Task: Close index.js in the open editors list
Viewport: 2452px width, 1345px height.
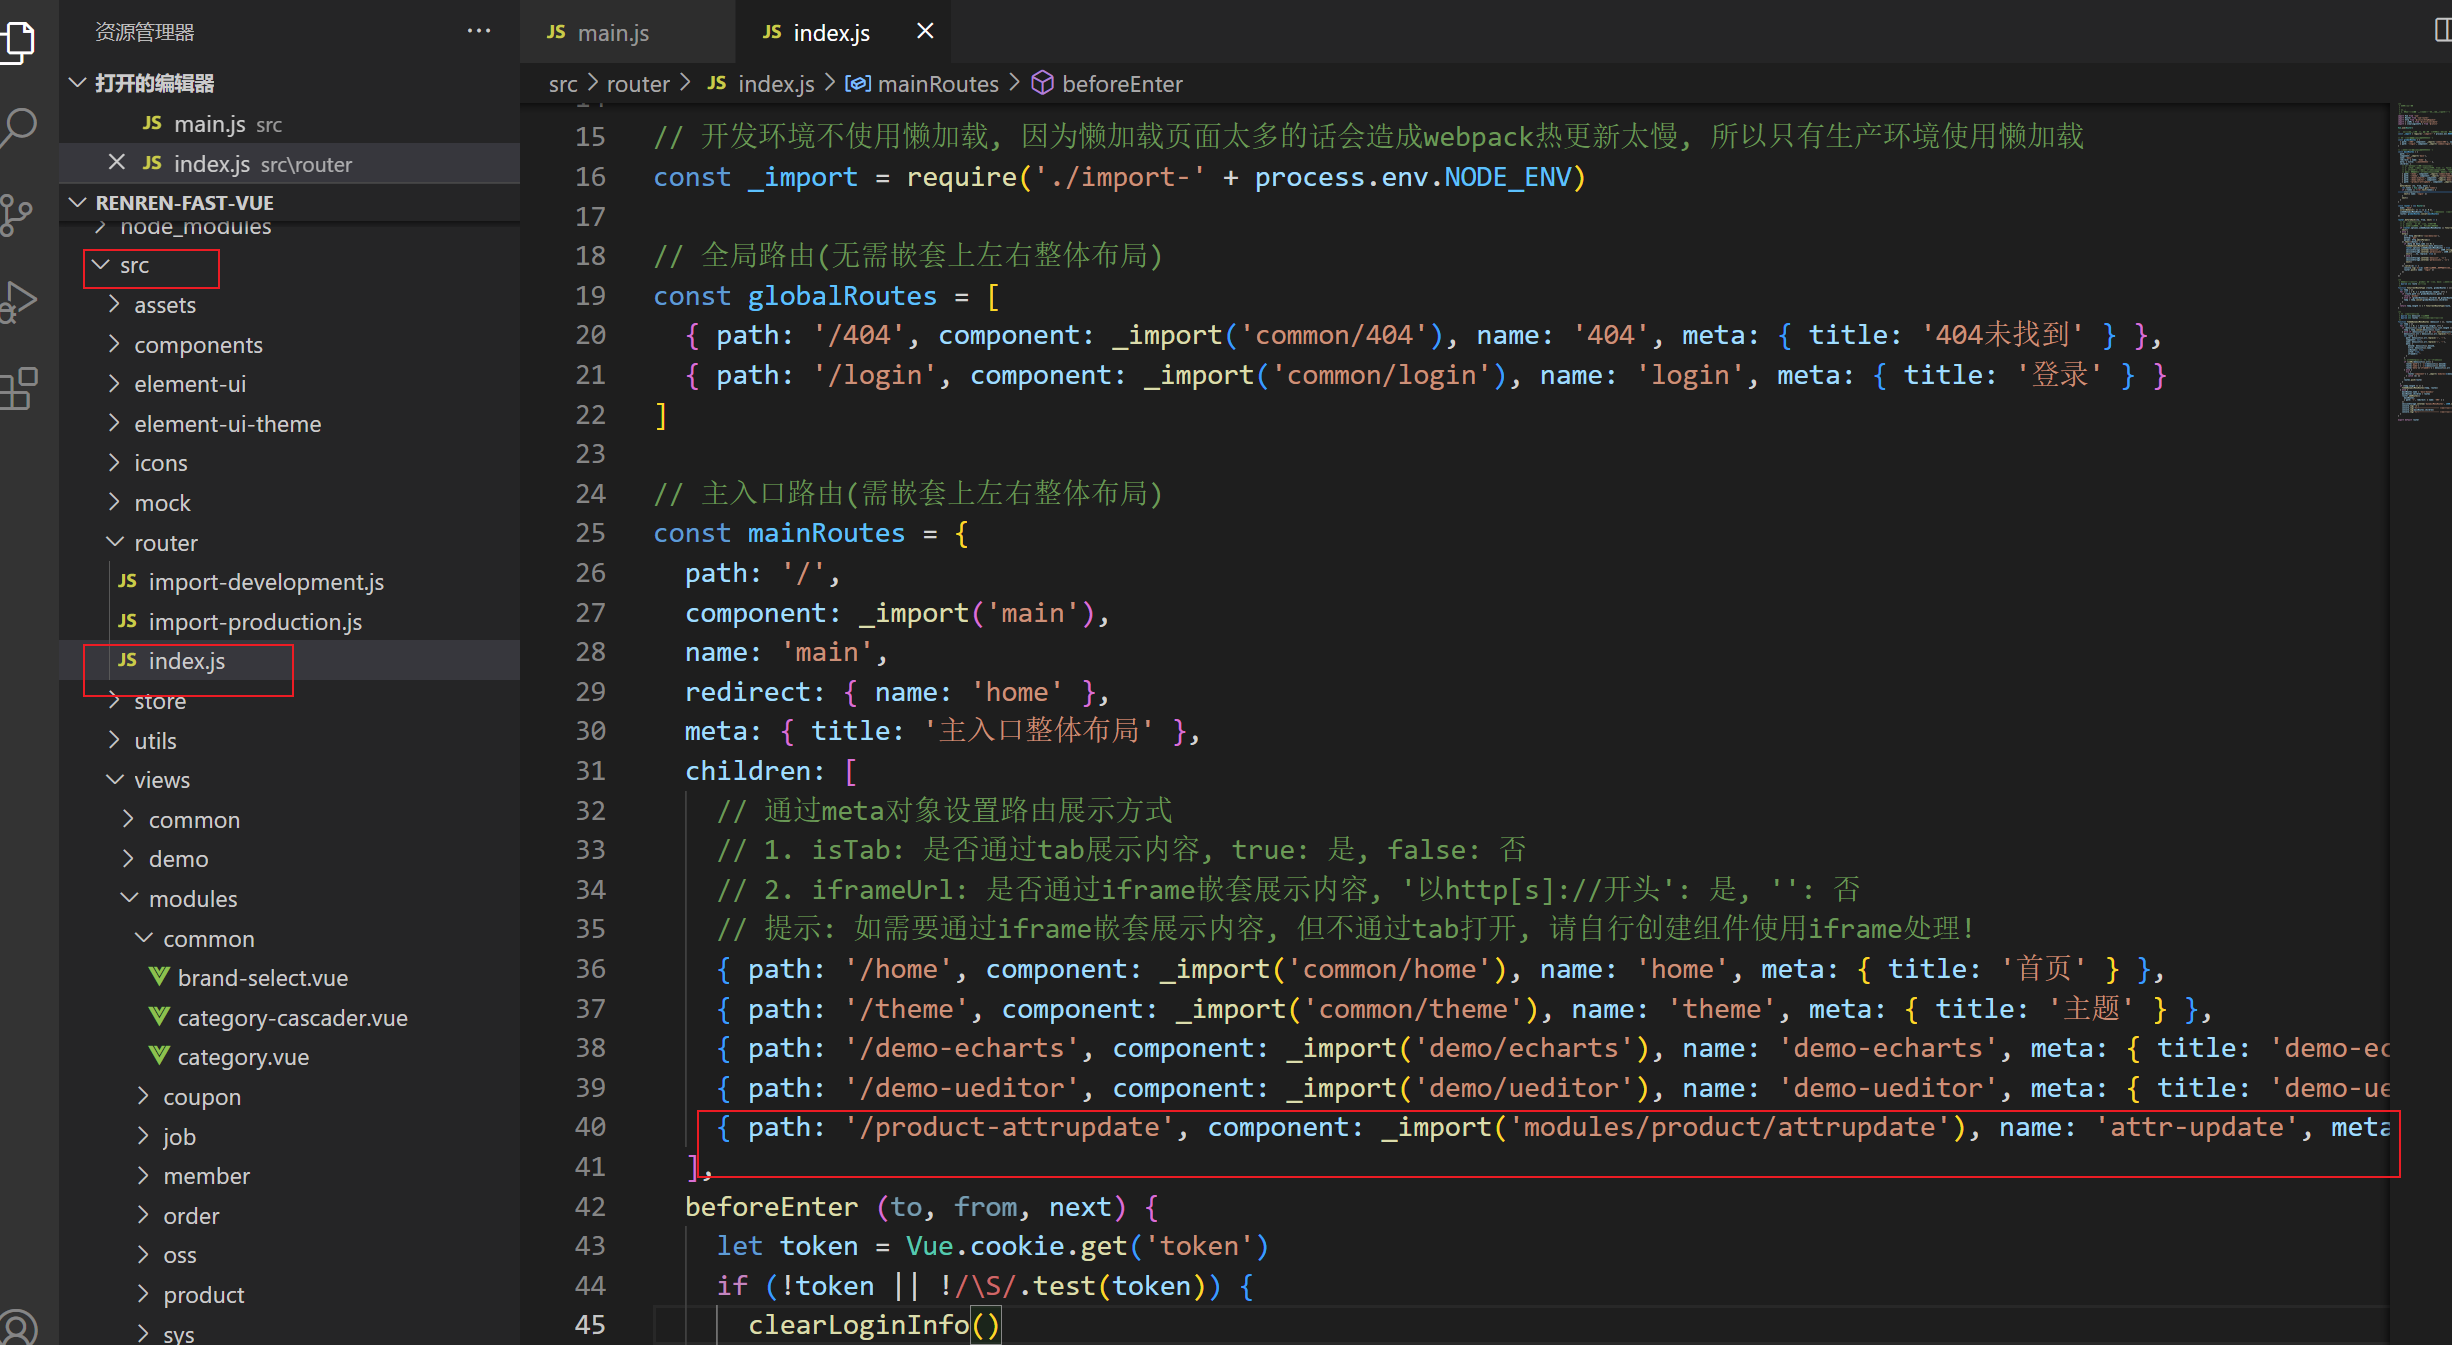Action: [x=116, y=162]
